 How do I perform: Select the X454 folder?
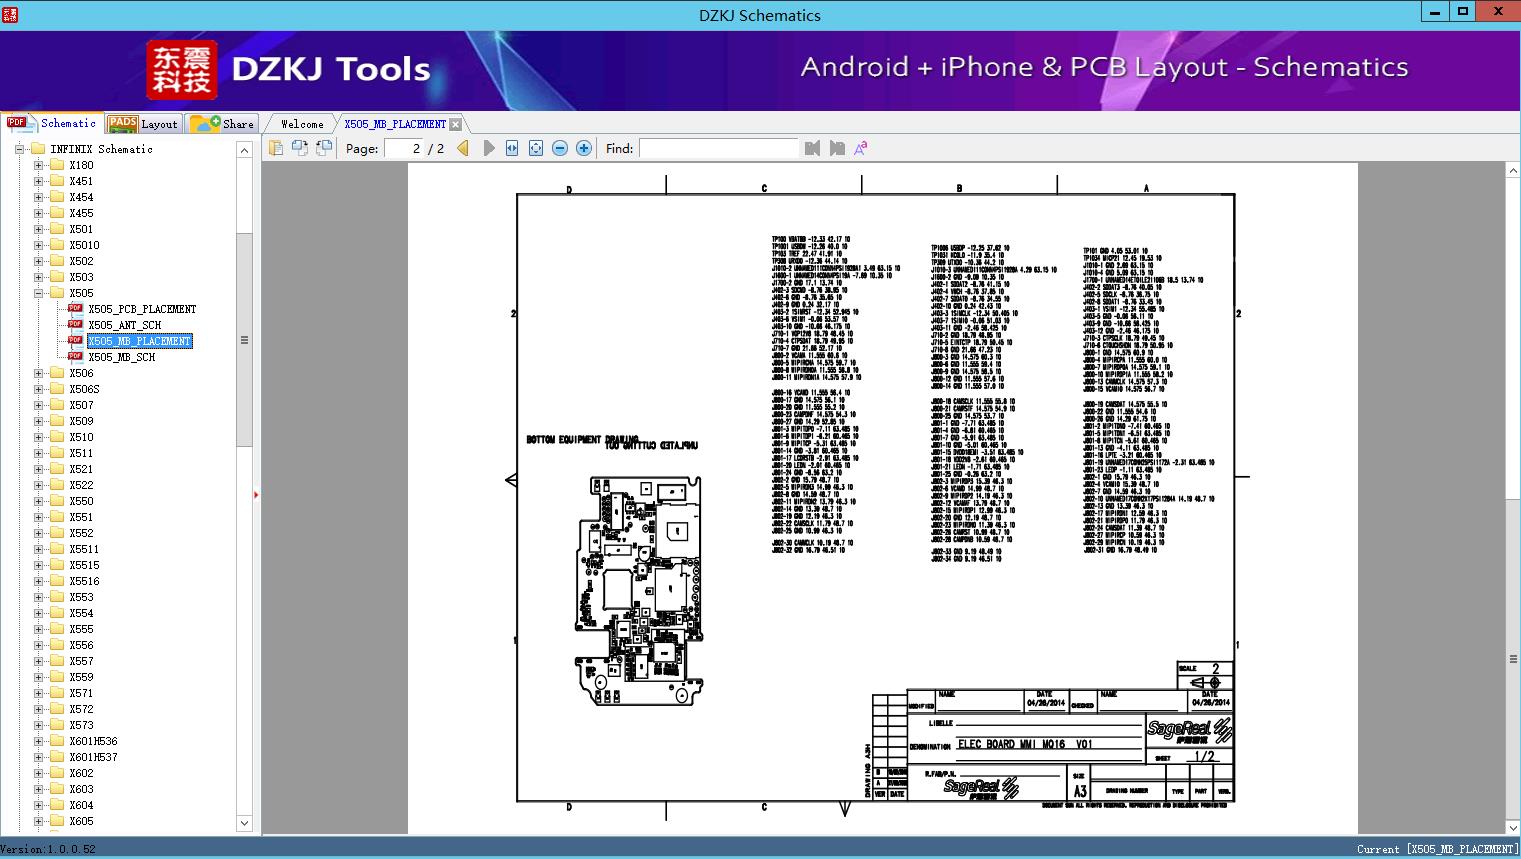81,197
